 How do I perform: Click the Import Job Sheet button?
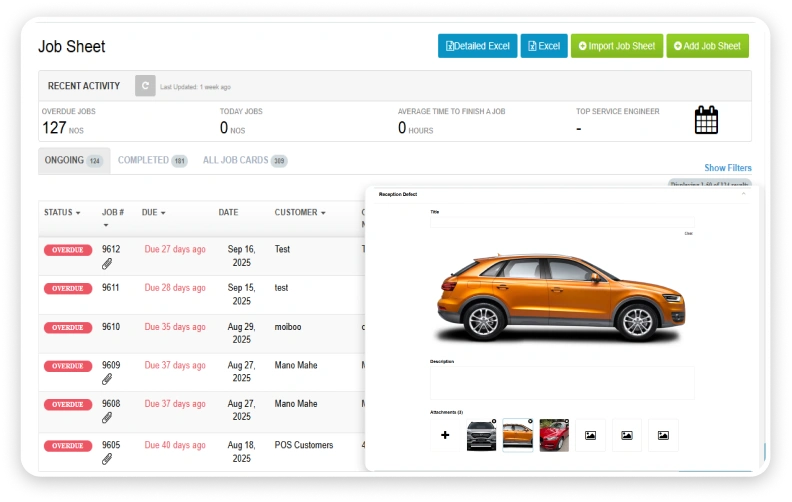pyautogui.click(x=617, y=46)
